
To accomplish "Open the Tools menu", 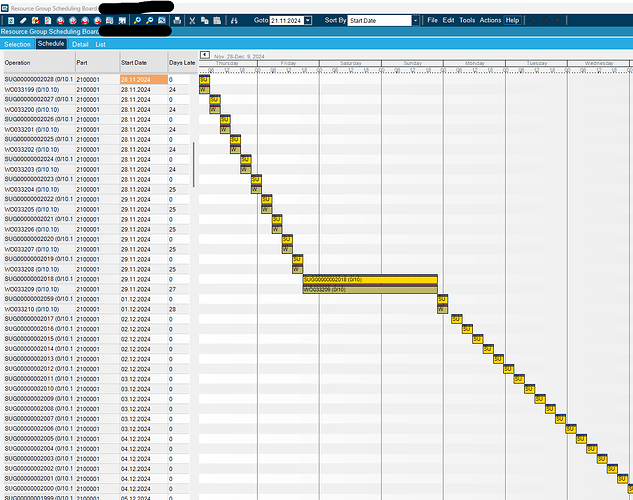I will pos(467,20).
